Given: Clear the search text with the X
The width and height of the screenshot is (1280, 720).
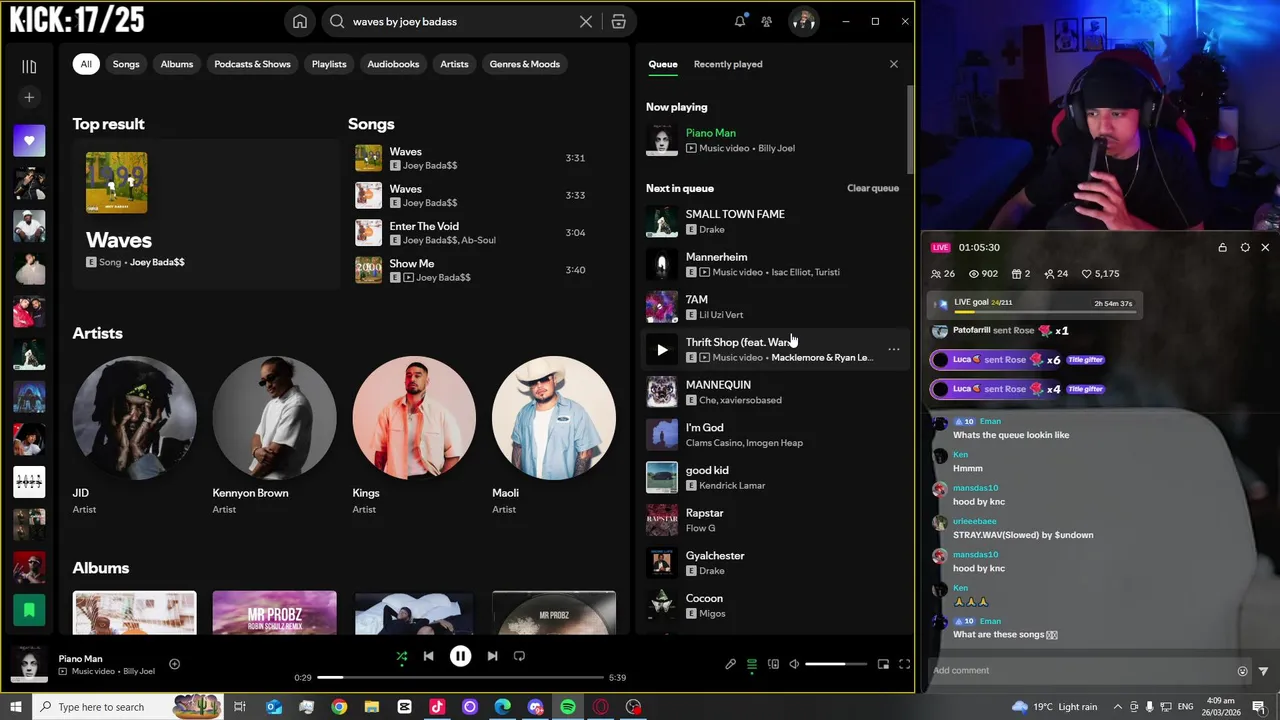Looking at the screenshot, I should coord(586,22).
